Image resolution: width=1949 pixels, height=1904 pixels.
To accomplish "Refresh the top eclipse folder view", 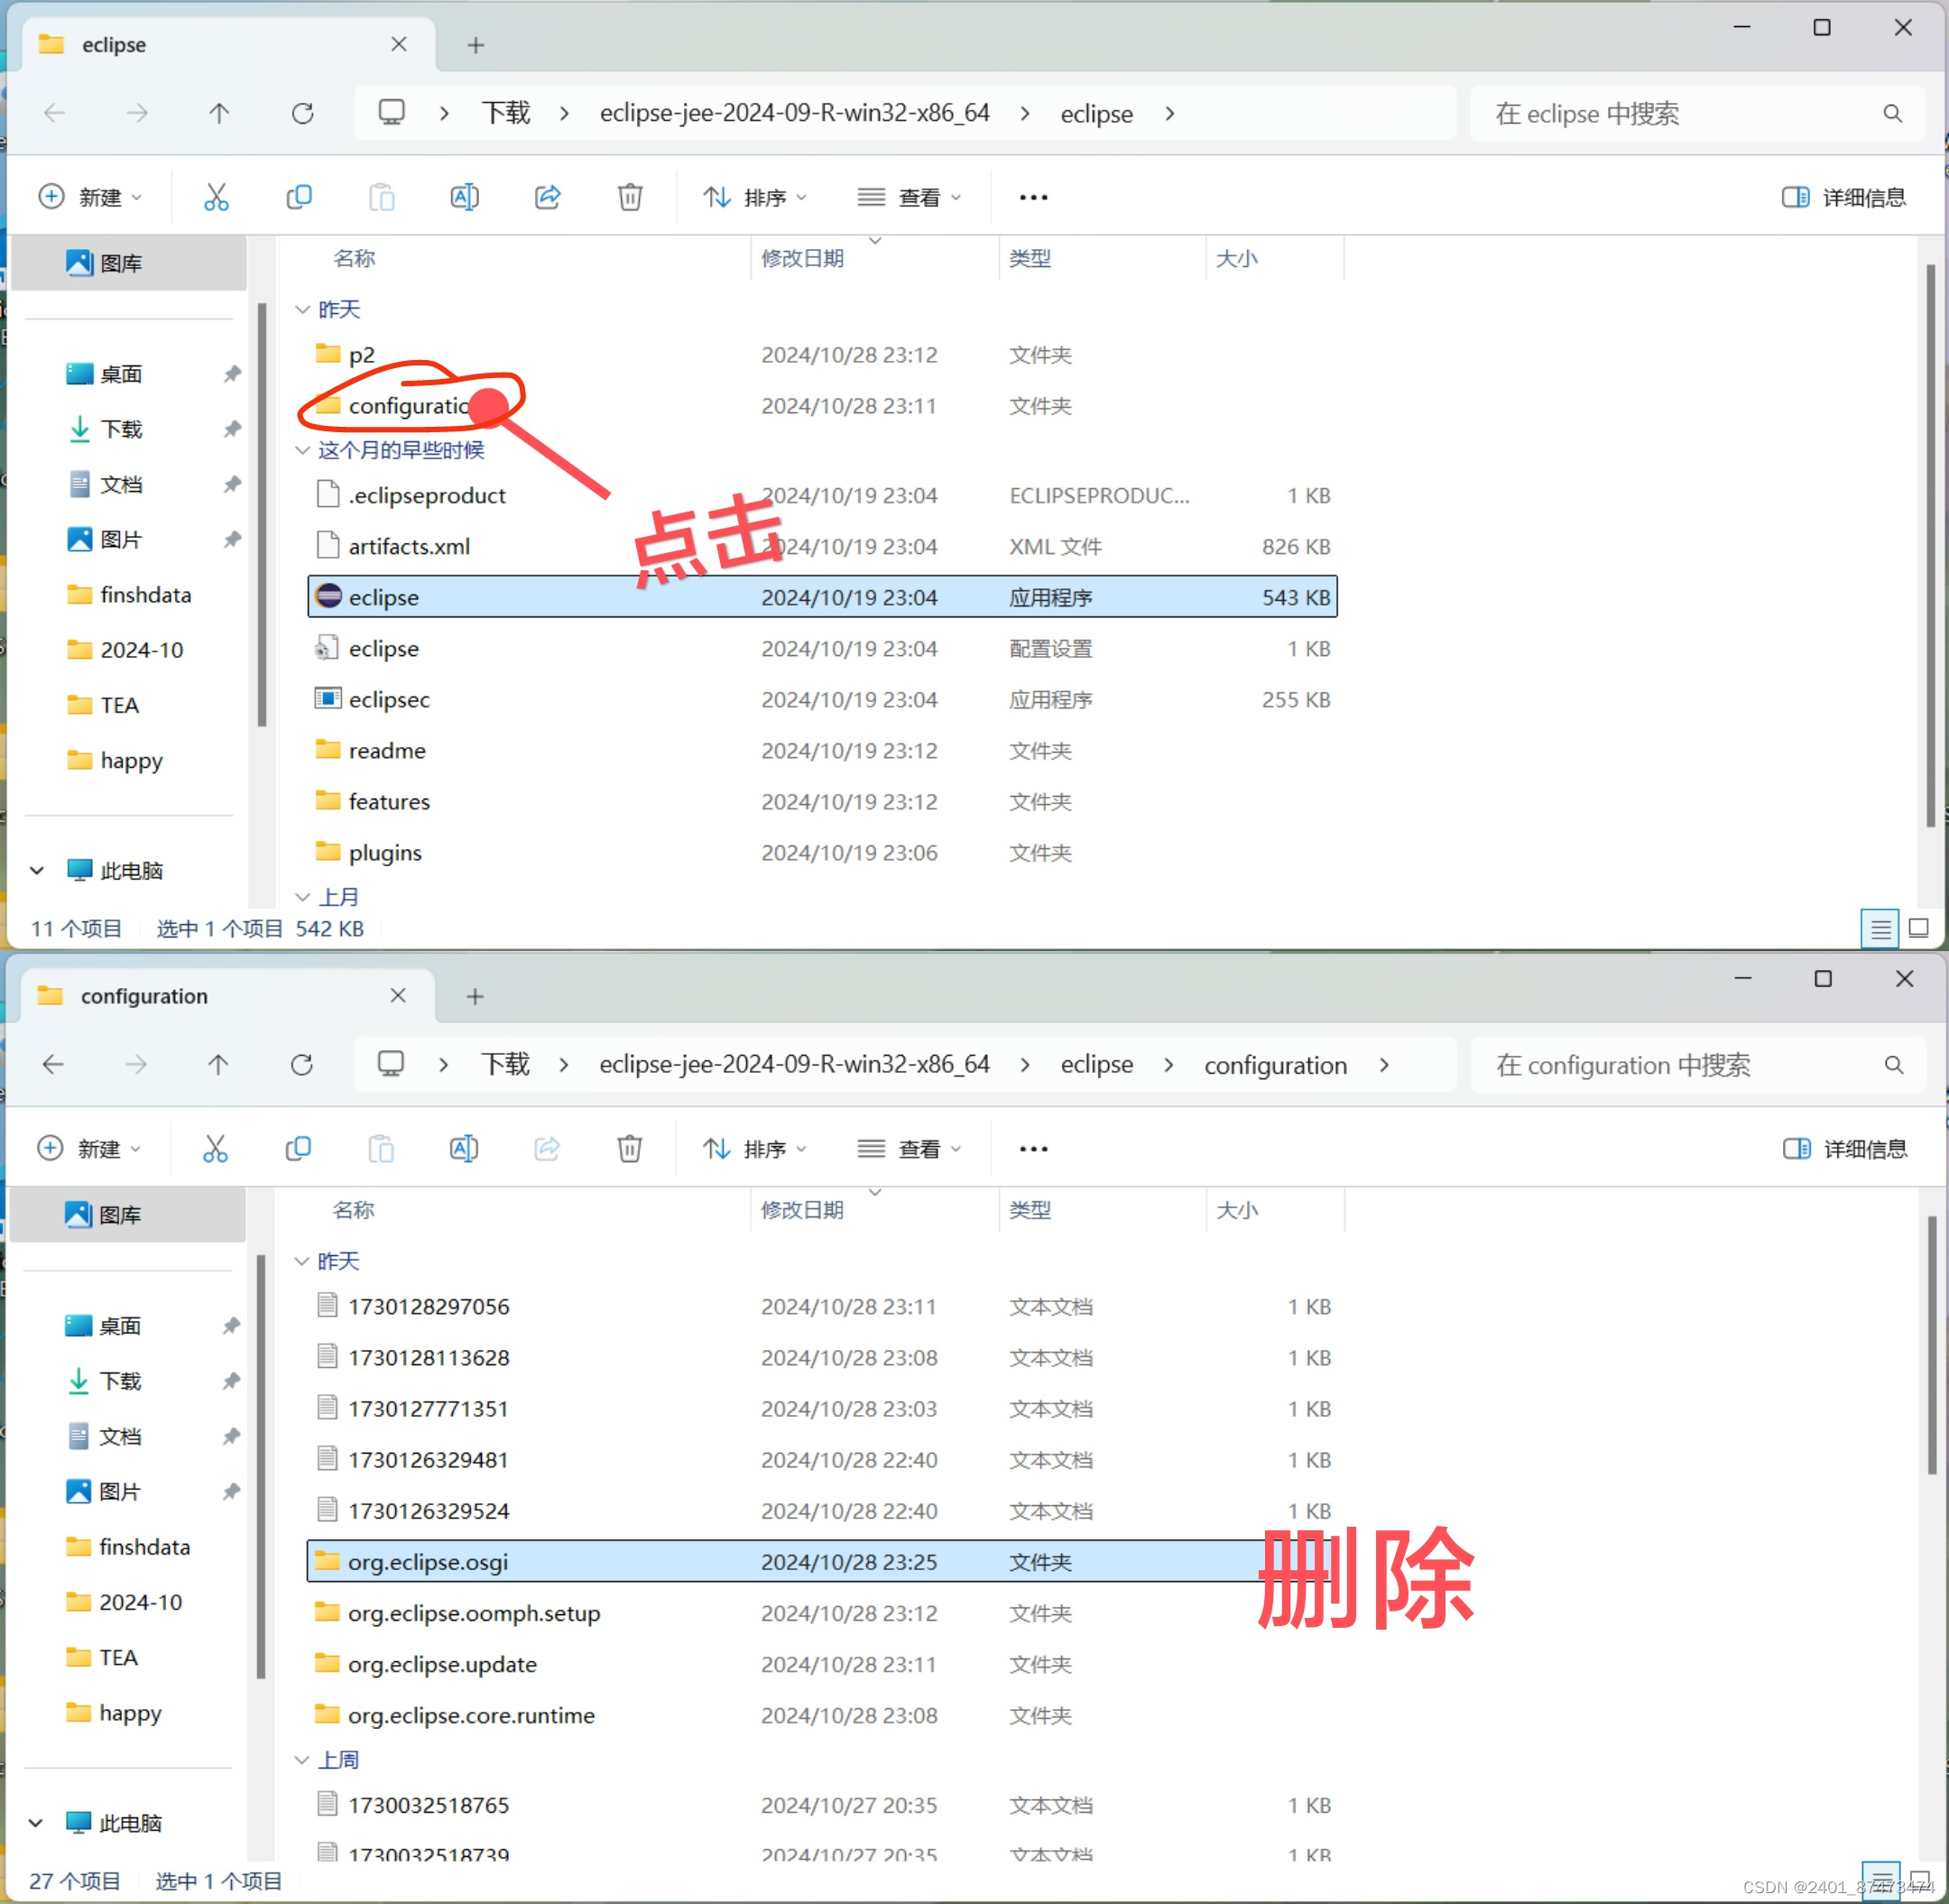I will tap(302, 113).
